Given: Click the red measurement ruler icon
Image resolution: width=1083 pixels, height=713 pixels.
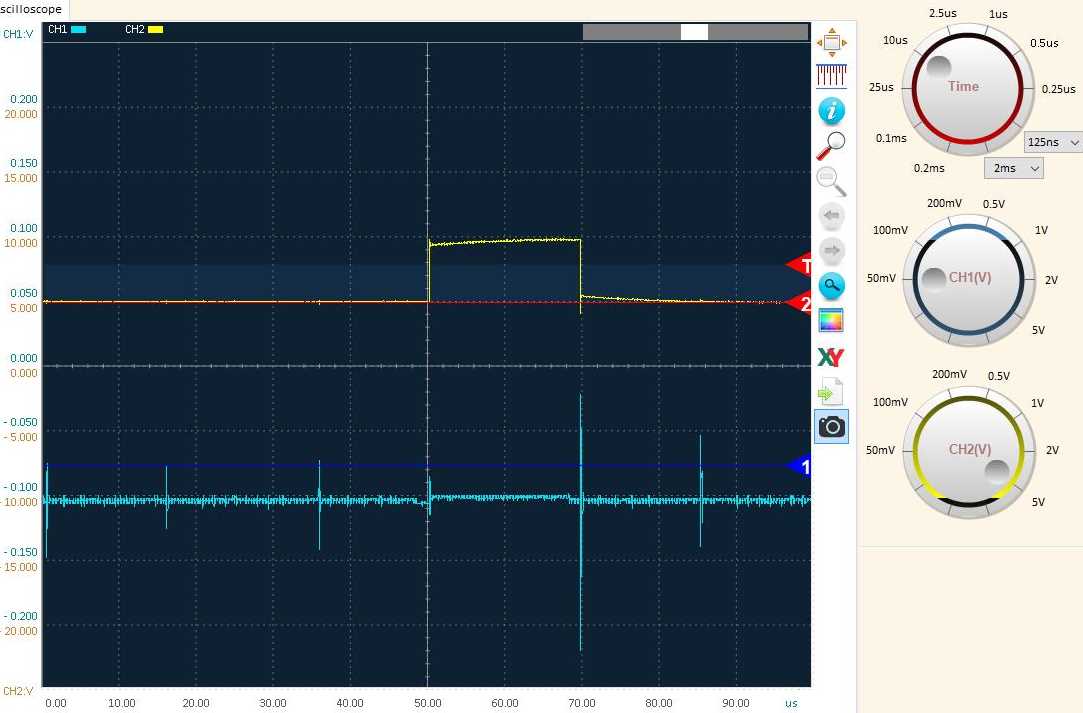Looking at the screenshot, I should click(x=832, y=76).
